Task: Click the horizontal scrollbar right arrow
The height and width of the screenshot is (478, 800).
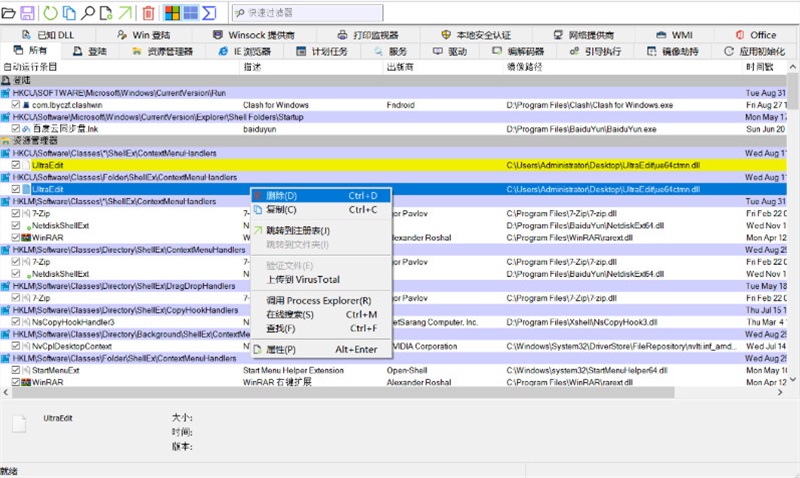Action: pyautogui.click(x=780, y=392)
